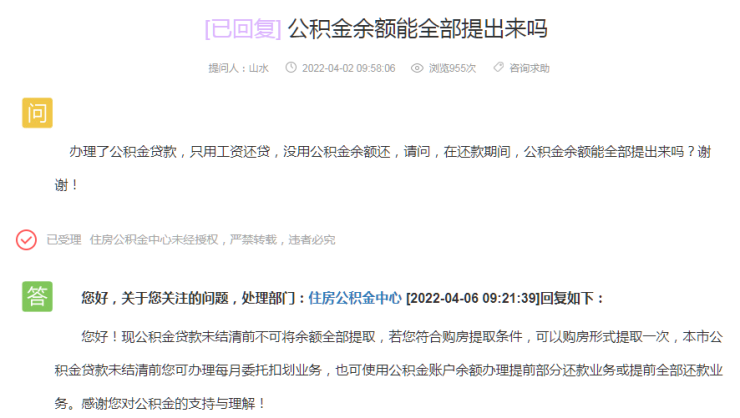Click the eye icon next to 浏览955次

[417, 68]
